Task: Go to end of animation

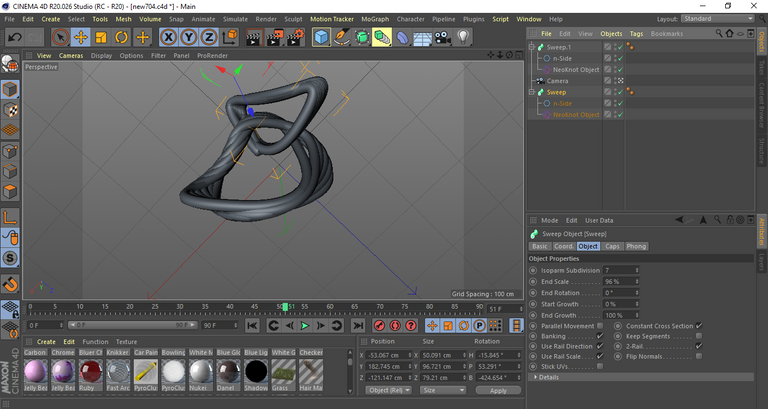Action: (x=358, y=325)
